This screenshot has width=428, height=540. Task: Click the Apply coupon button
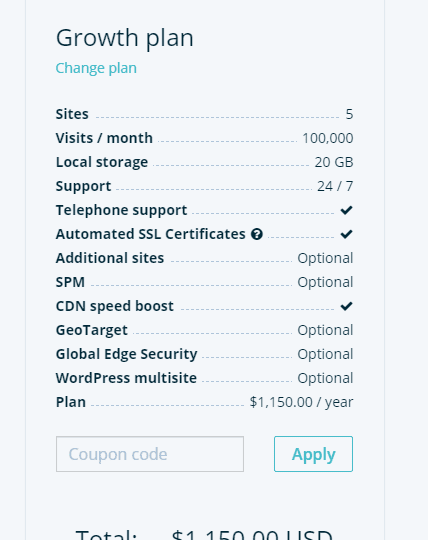313,454
